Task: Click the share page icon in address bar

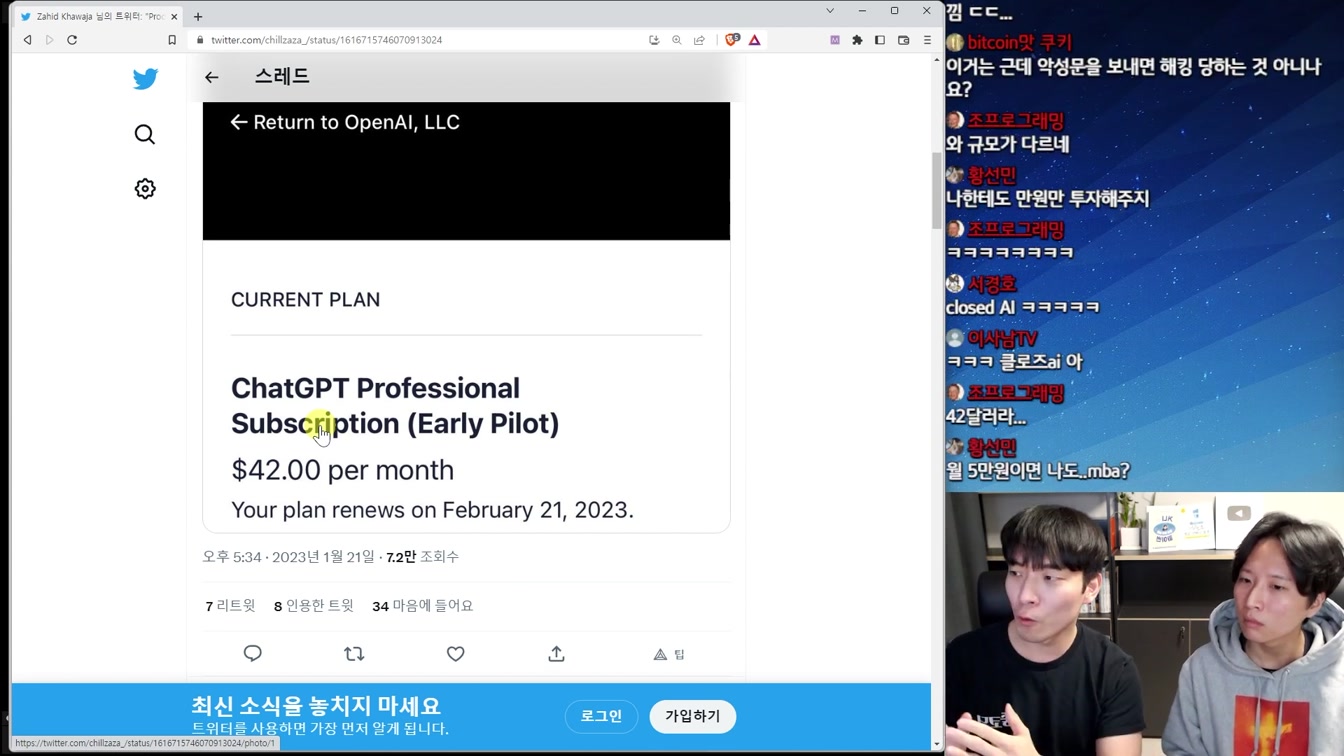Action: [x=699, y=40]
